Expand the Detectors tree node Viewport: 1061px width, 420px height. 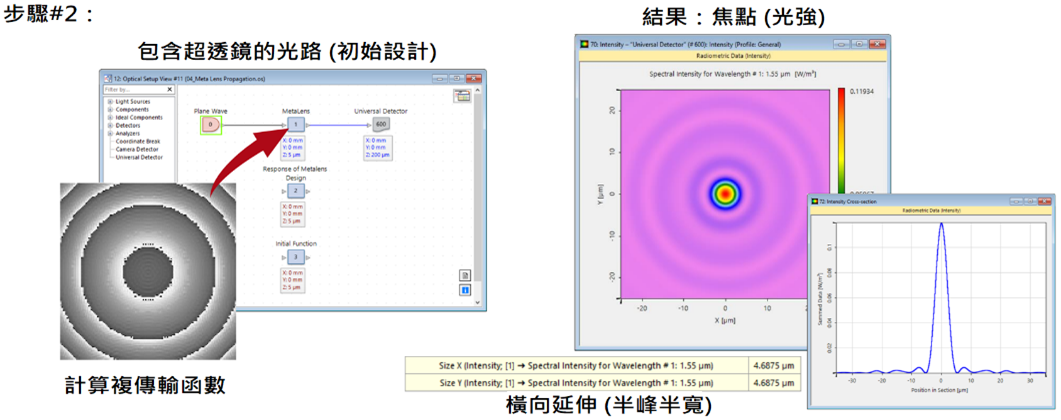(110, 126)
